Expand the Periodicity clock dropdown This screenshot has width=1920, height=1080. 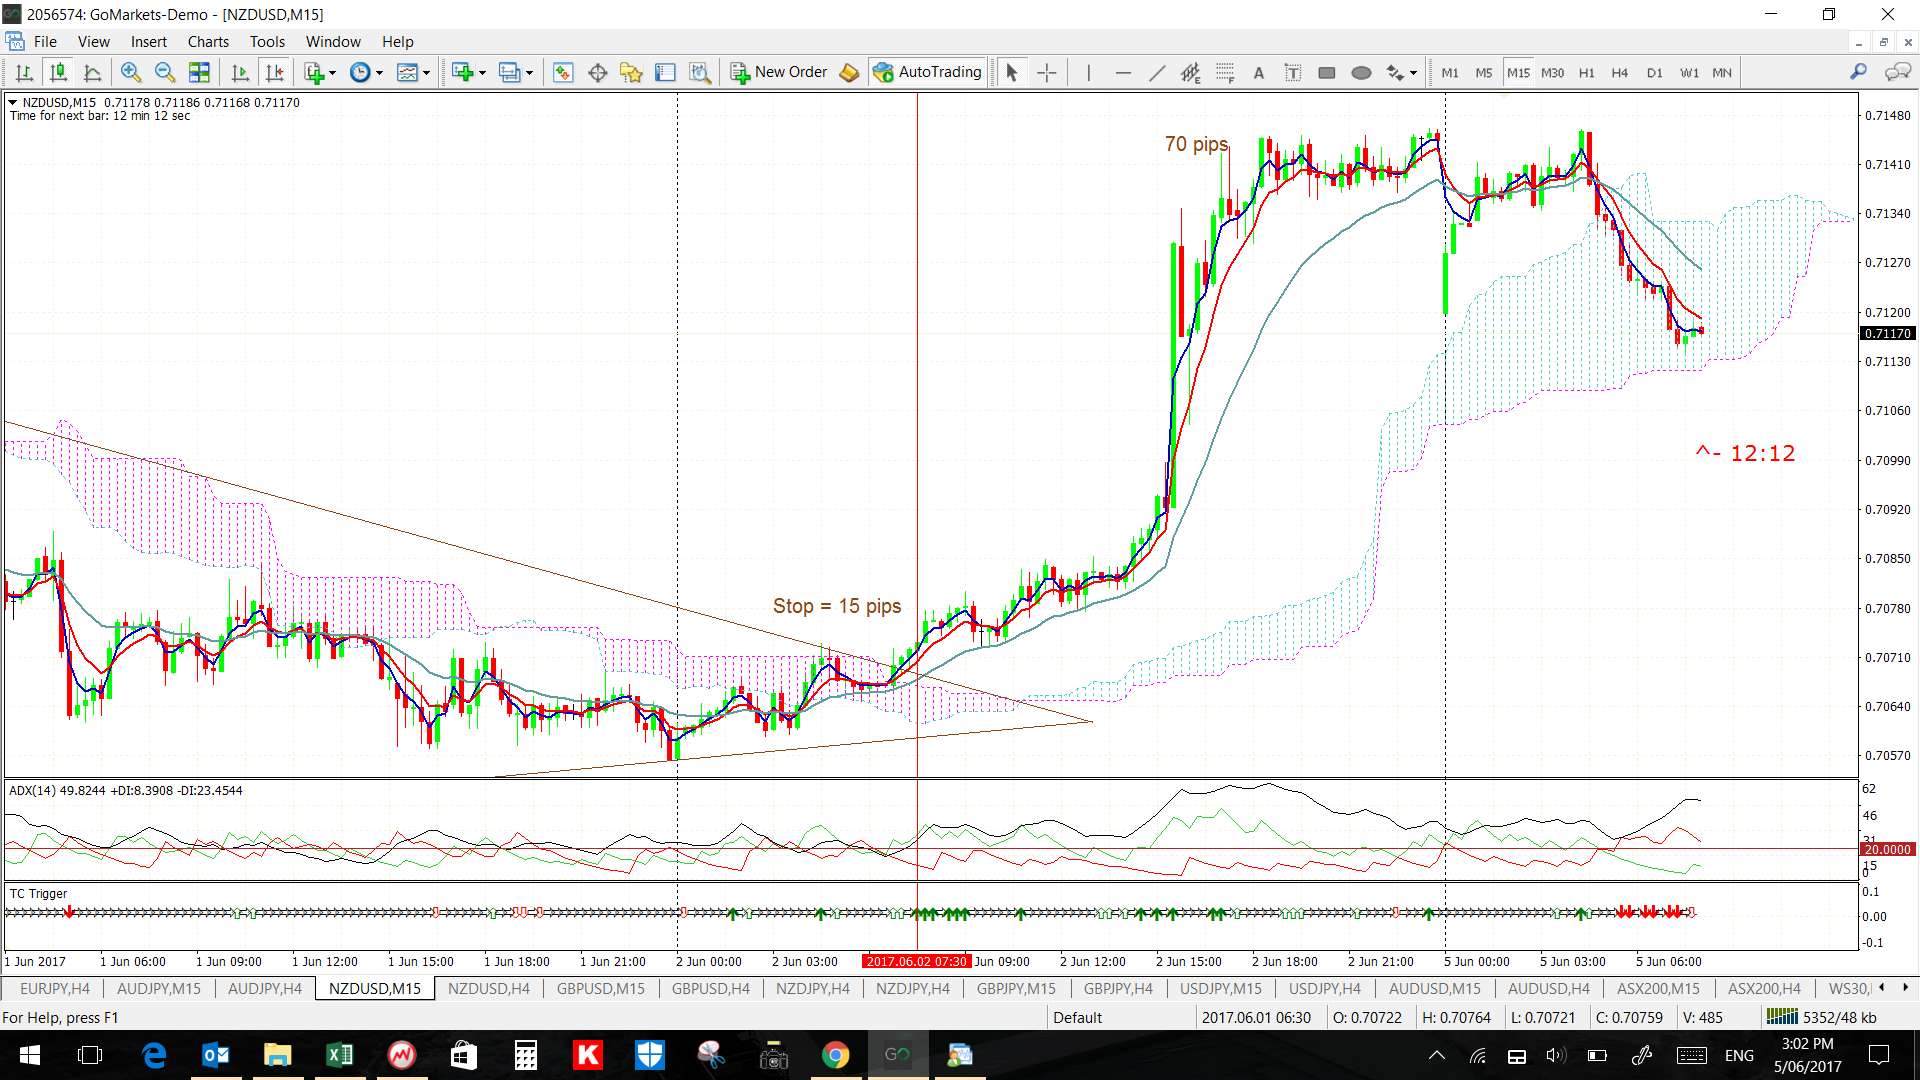[x=379, y=73]
